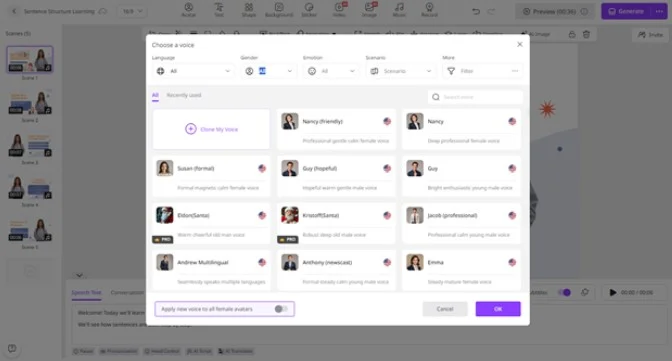Click the voice search input field

tap(475, 97)
